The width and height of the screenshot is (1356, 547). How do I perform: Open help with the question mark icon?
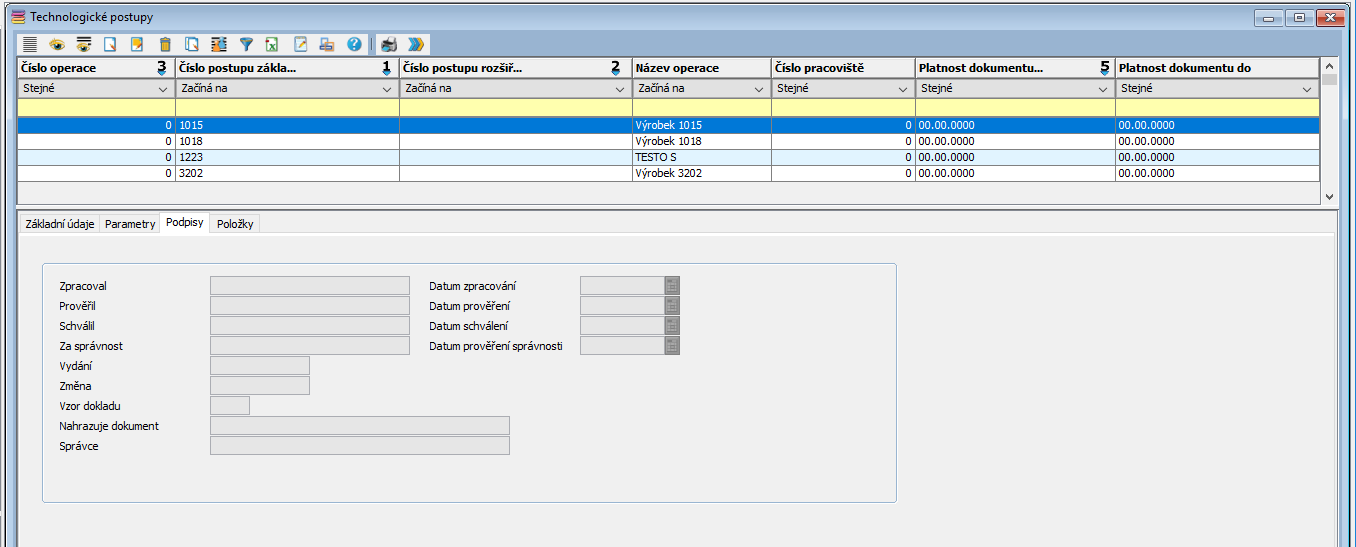click(x=354, y=44)
